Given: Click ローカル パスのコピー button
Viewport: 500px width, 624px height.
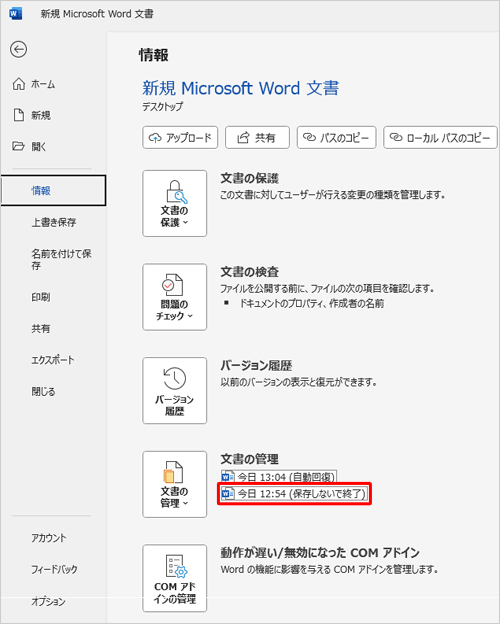Looking at the screenshot, I should click(440, 138).
